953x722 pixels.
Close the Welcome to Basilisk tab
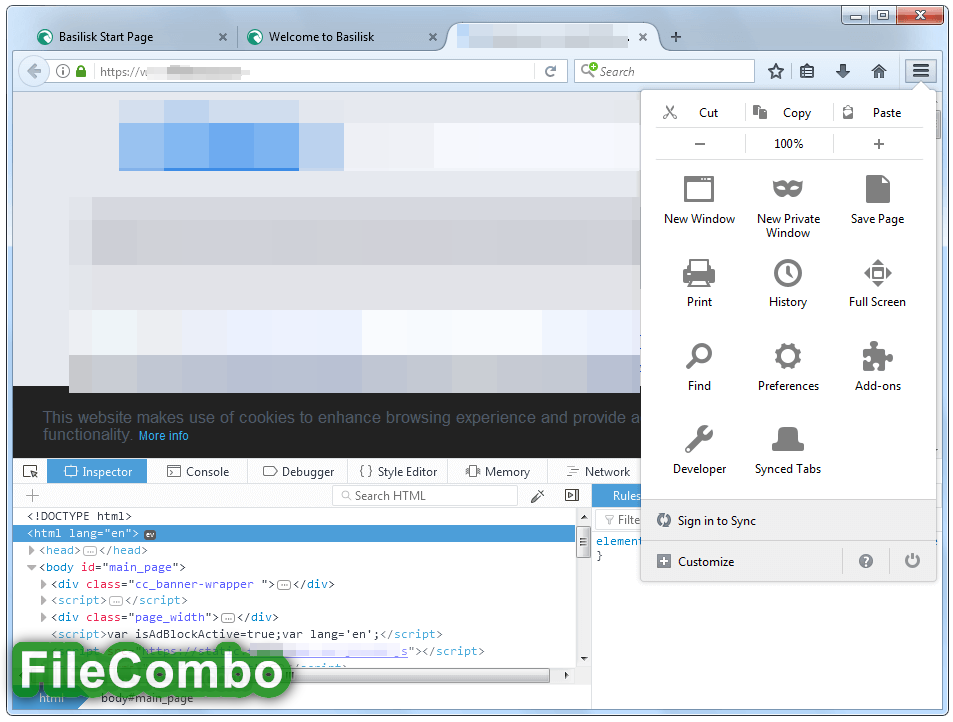point(433,37)
